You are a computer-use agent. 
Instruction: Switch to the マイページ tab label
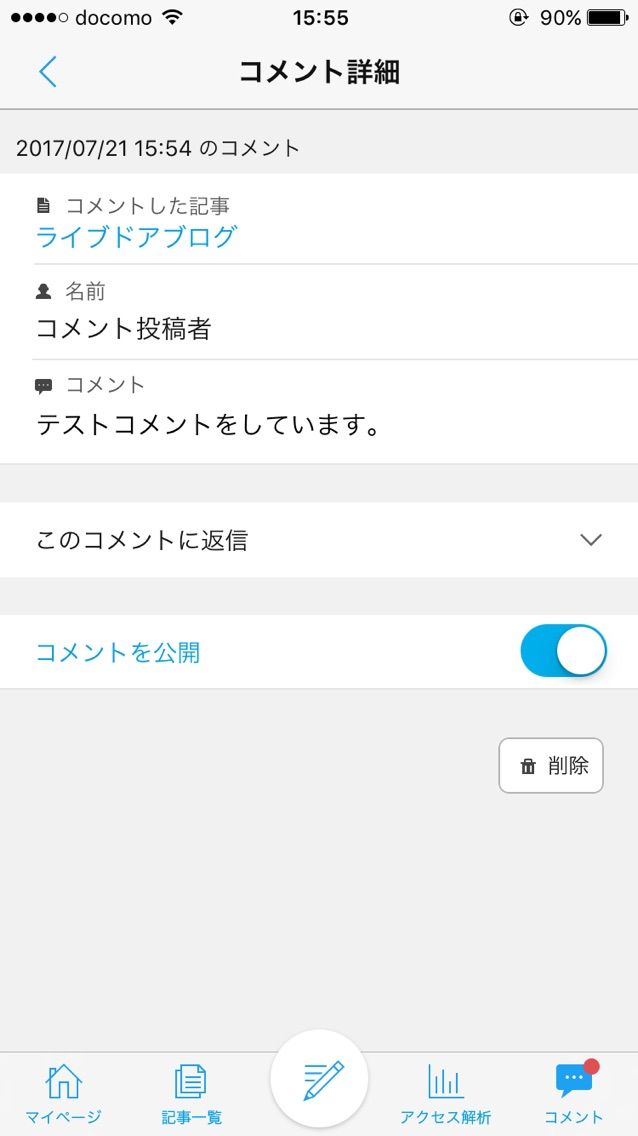pyautogui.click(x=63, y=1117)
